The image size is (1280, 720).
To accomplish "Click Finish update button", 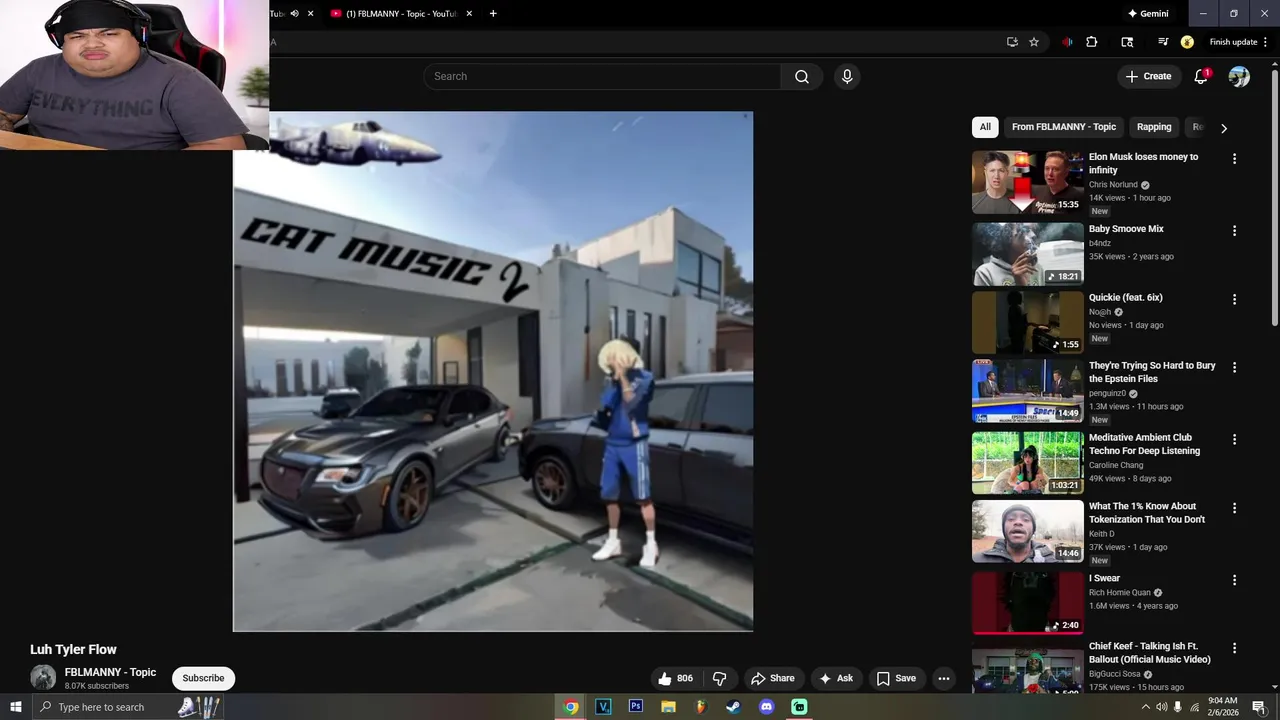I will [1233, 42].
